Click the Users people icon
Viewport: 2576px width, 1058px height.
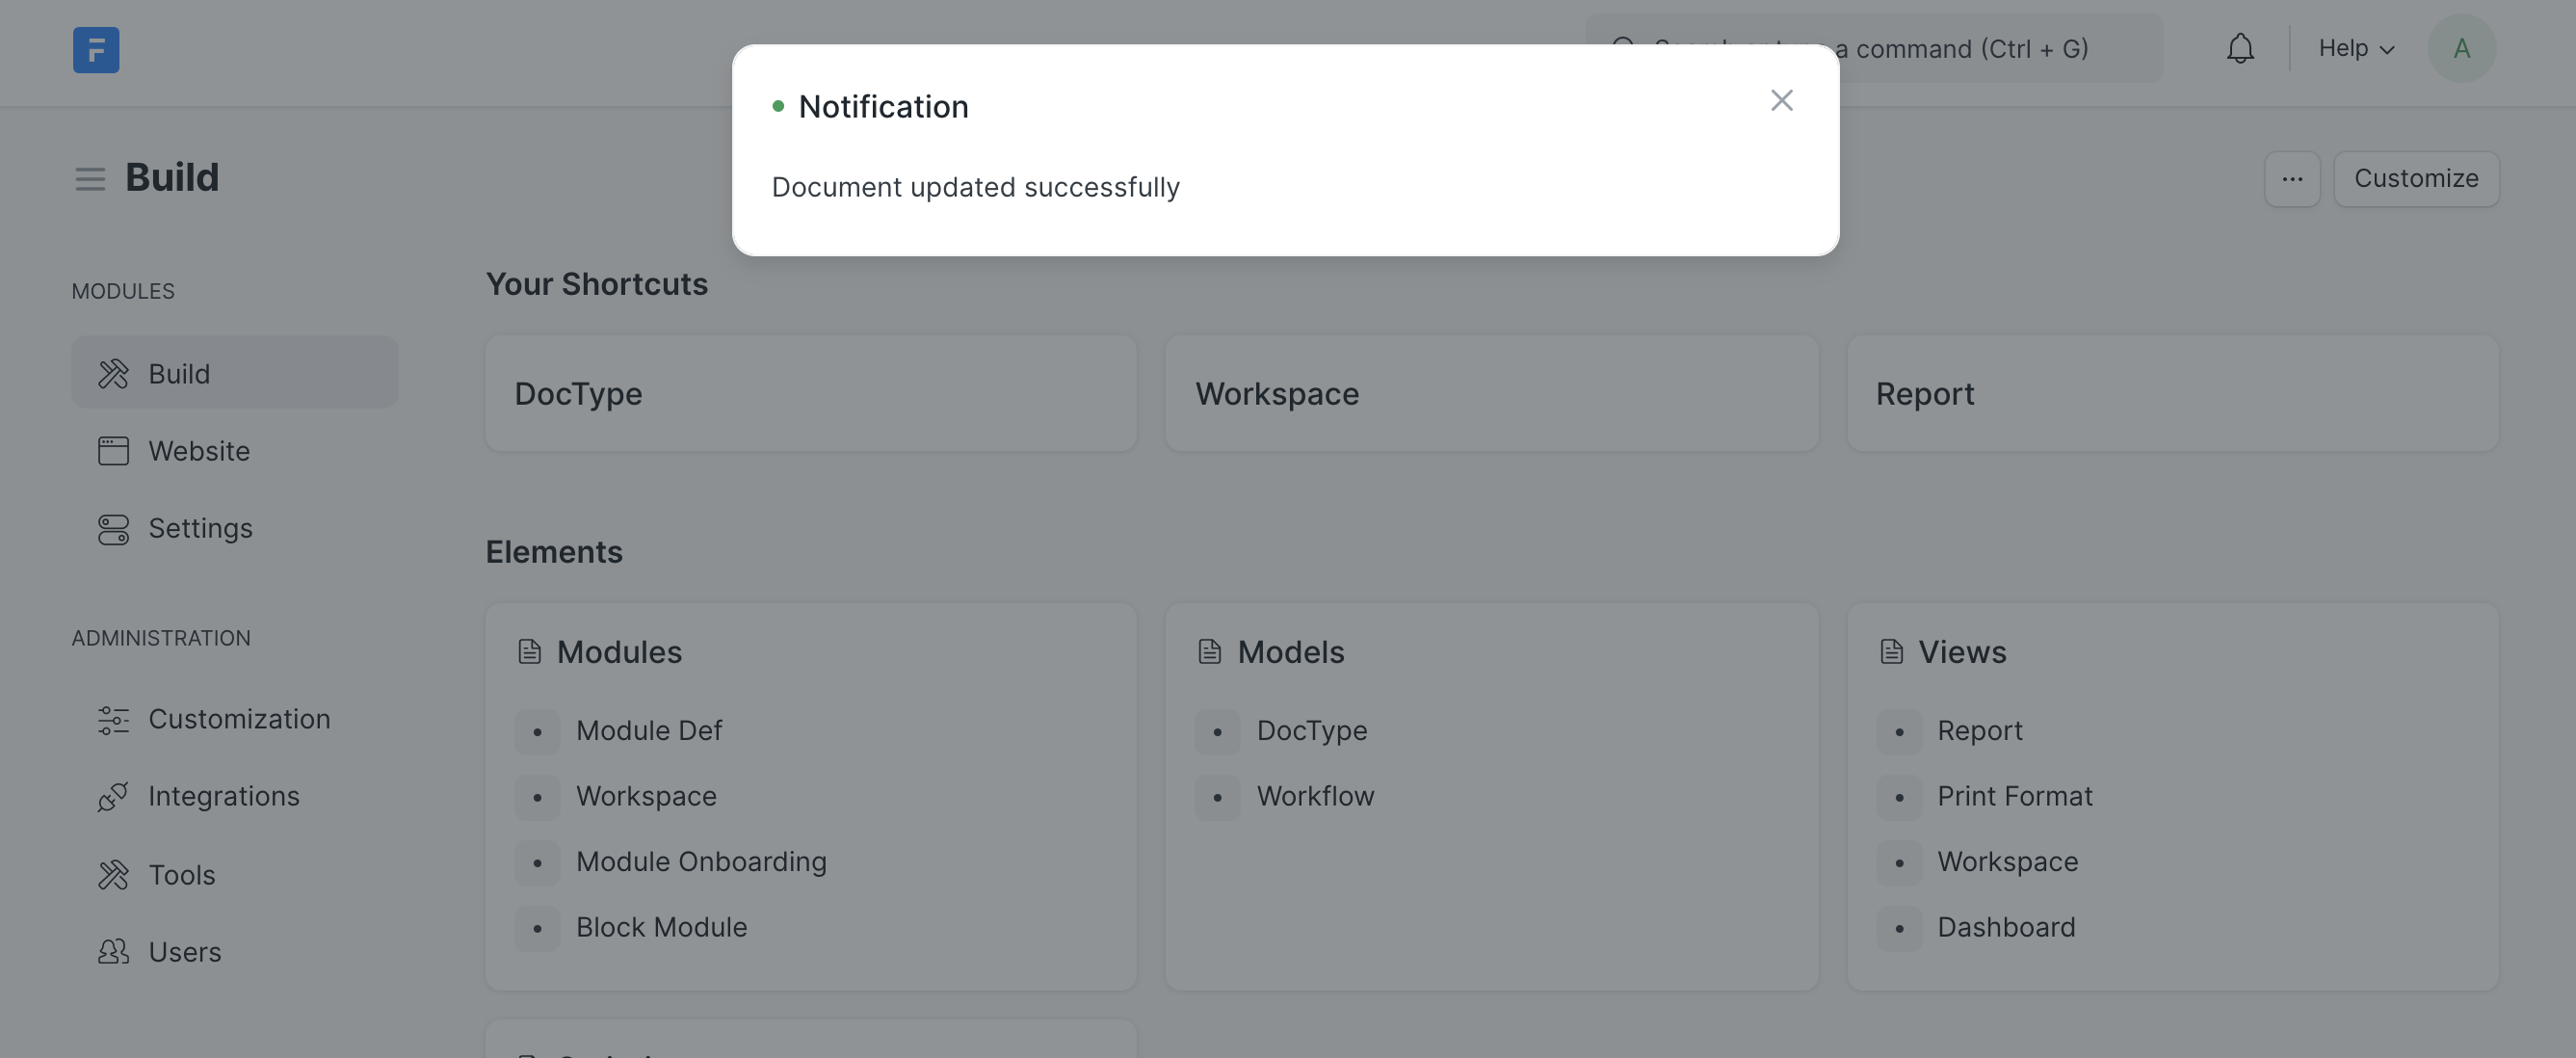[x=113, y=952]
